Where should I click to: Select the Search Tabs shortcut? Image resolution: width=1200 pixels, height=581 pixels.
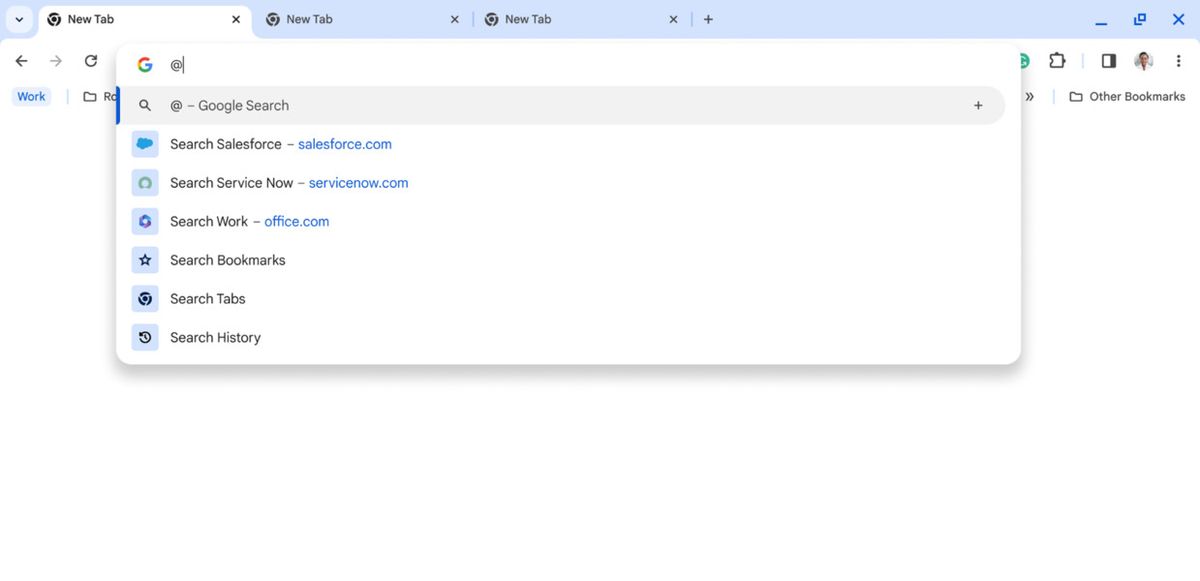[207, 298]
